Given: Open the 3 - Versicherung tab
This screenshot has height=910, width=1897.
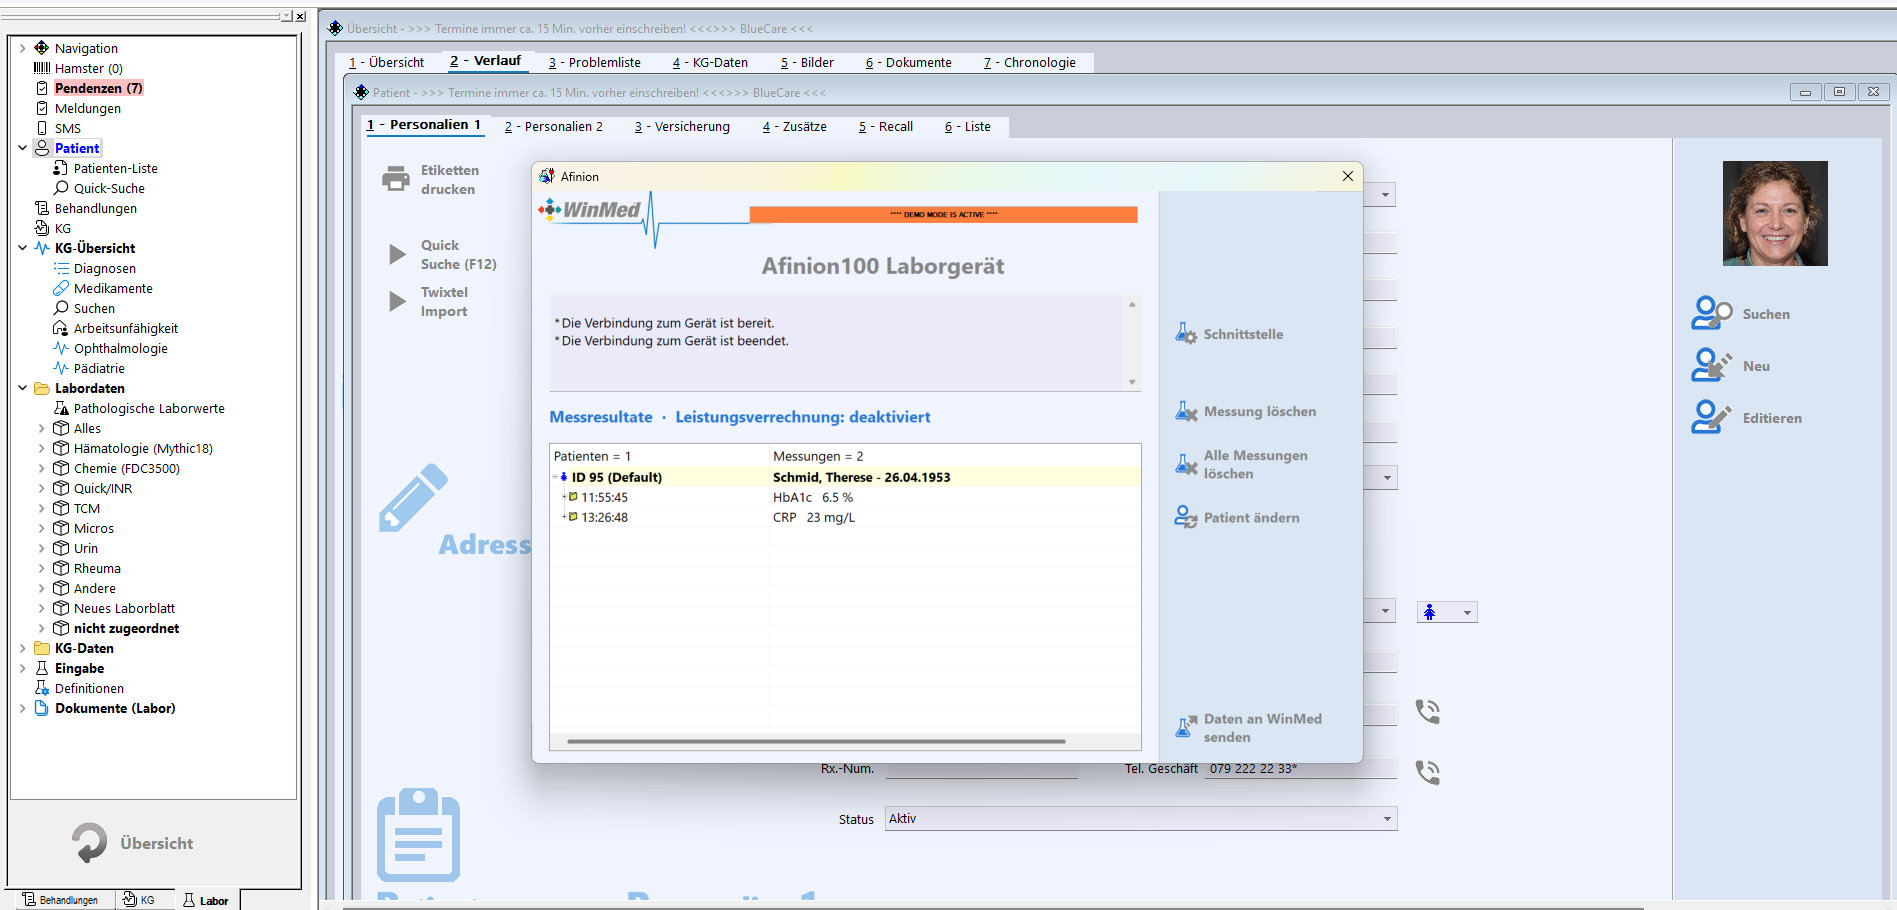Looking at the screenshot, I should [682, 126].
